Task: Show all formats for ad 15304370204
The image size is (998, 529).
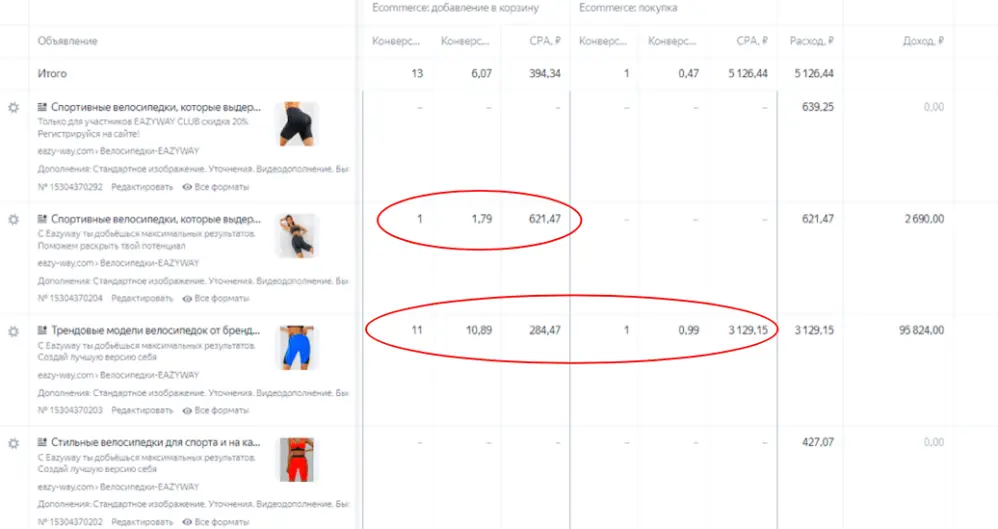Action: (215, 298)
